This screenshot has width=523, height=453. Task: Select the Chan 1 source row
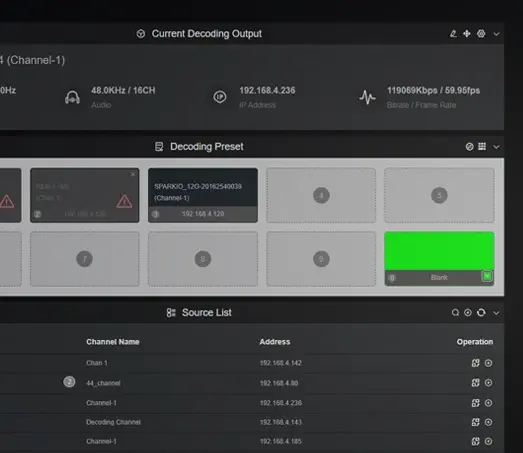tap(252, 363)
